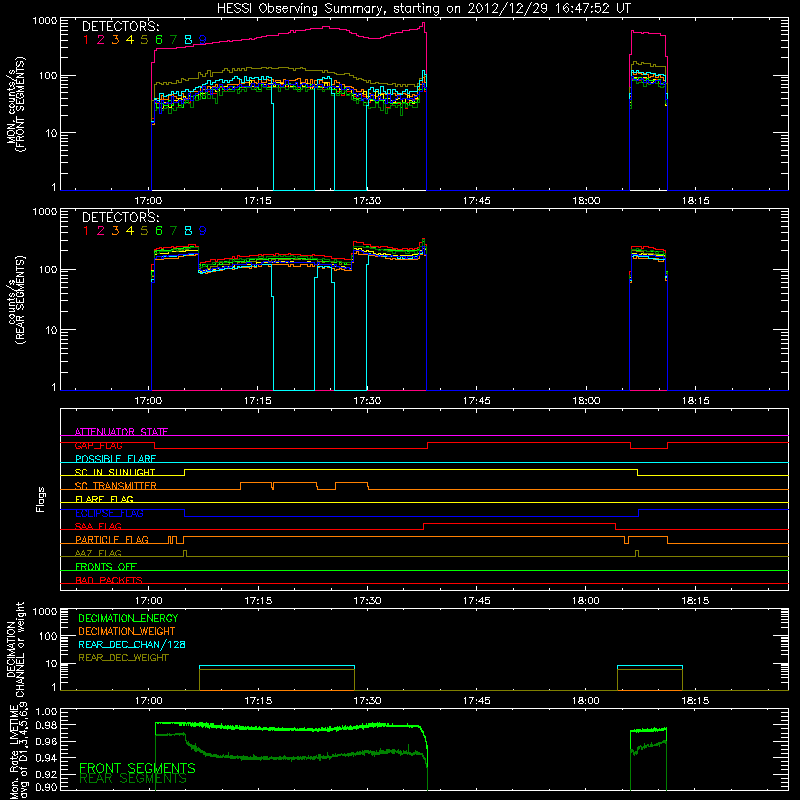Image resolution: width=800 pixels, height=800 pixels.
Task: Click the POSSIBLE_FLARE flag label
Action: click(x=115, y=459)
